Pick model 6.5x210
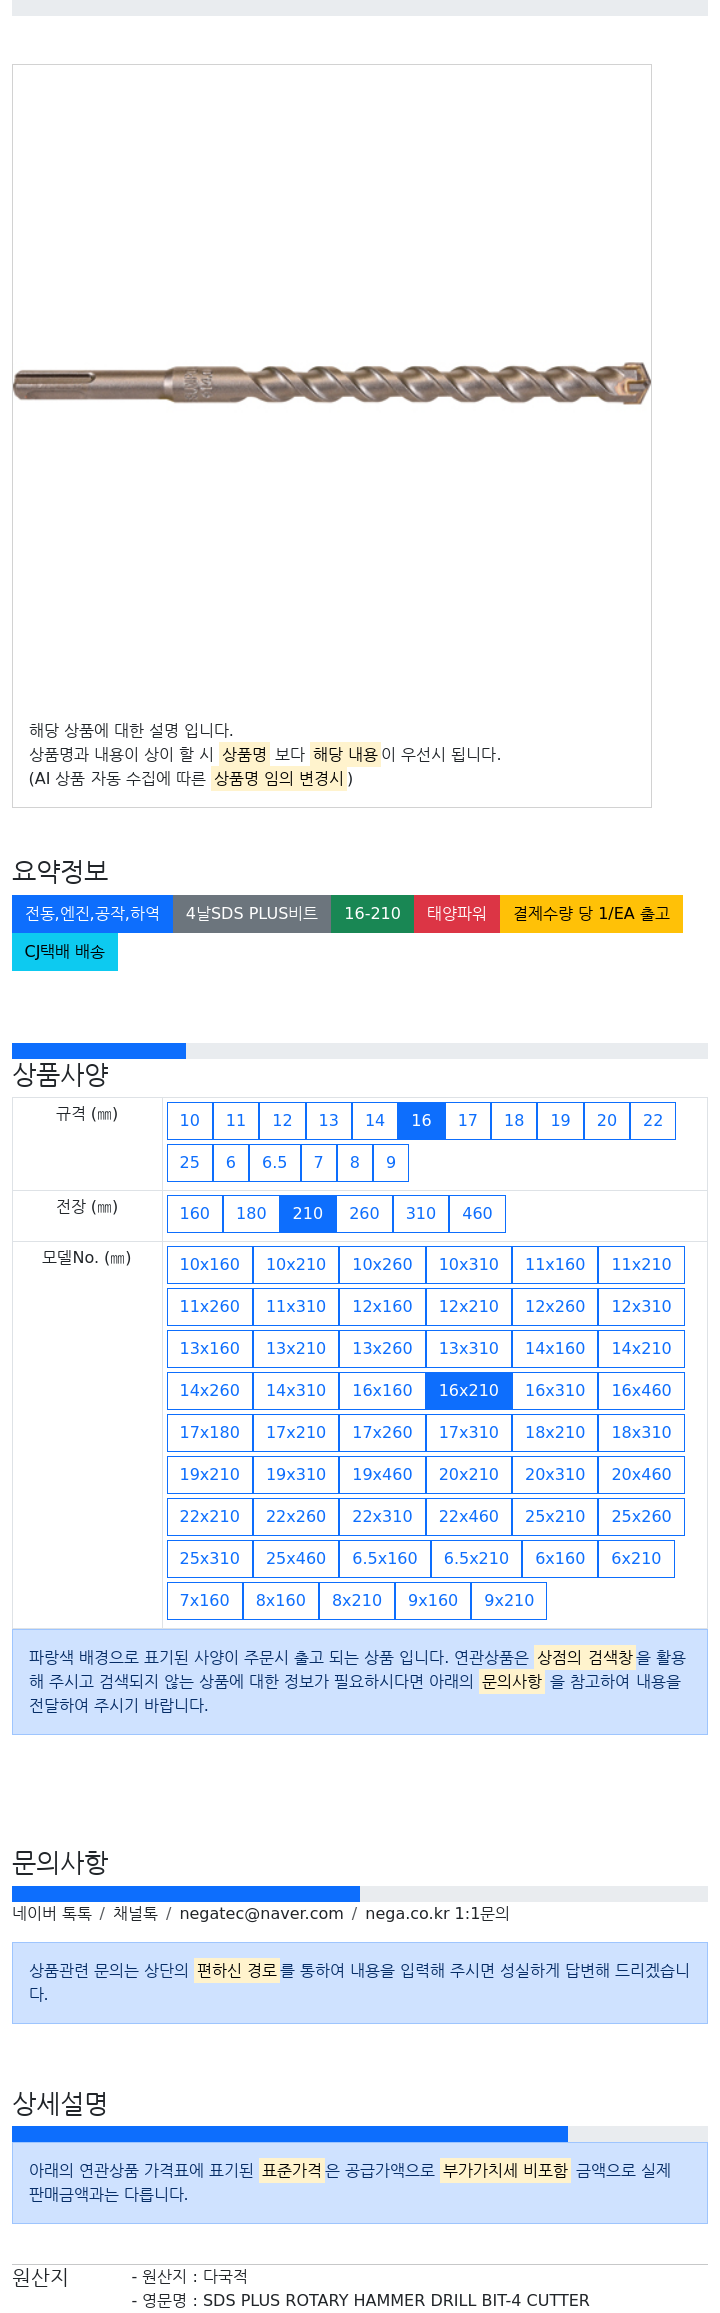The height and width of the screenshot is (2313, 720). tap(476, 1558)
